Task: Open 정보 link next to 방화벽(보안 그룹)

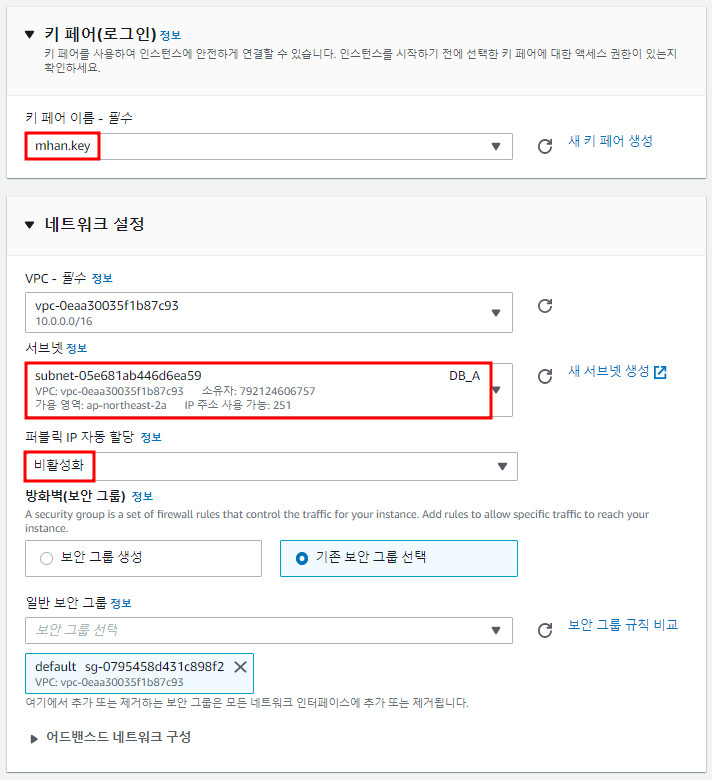Action: (142, 496)
